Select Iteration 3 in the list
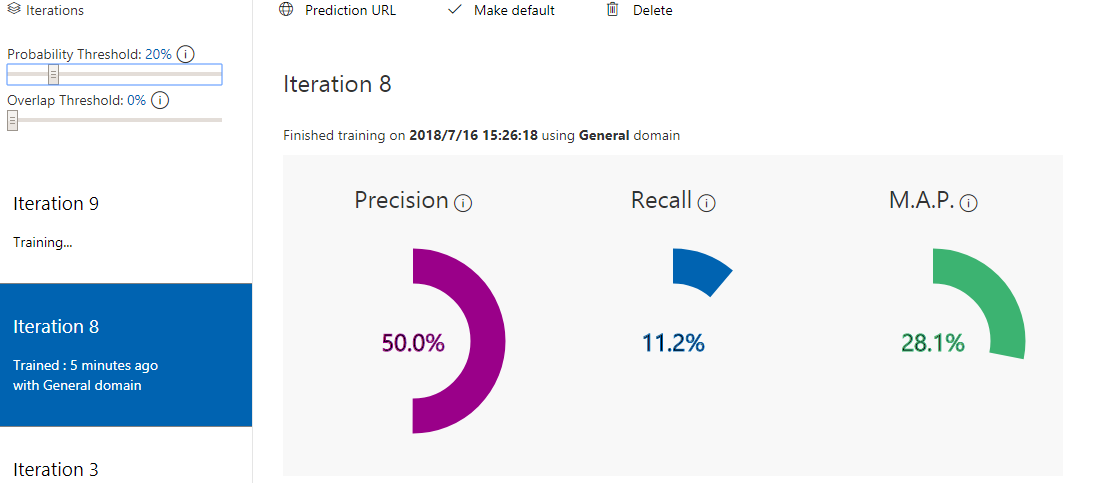Viewport: 1096px width, 483px height. click(x=56, y=469)
